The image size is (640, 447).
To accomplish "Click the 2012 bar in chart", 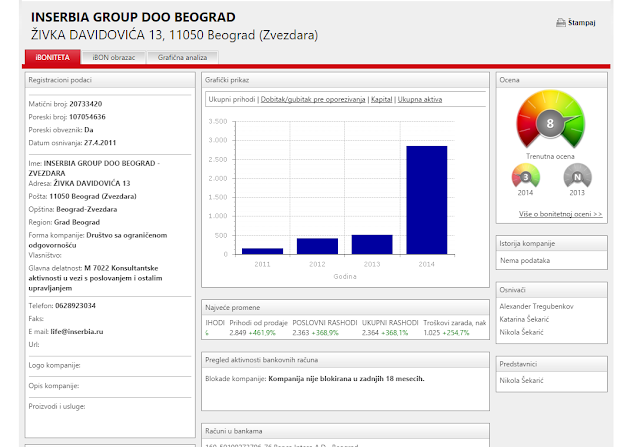I will 317,246.
